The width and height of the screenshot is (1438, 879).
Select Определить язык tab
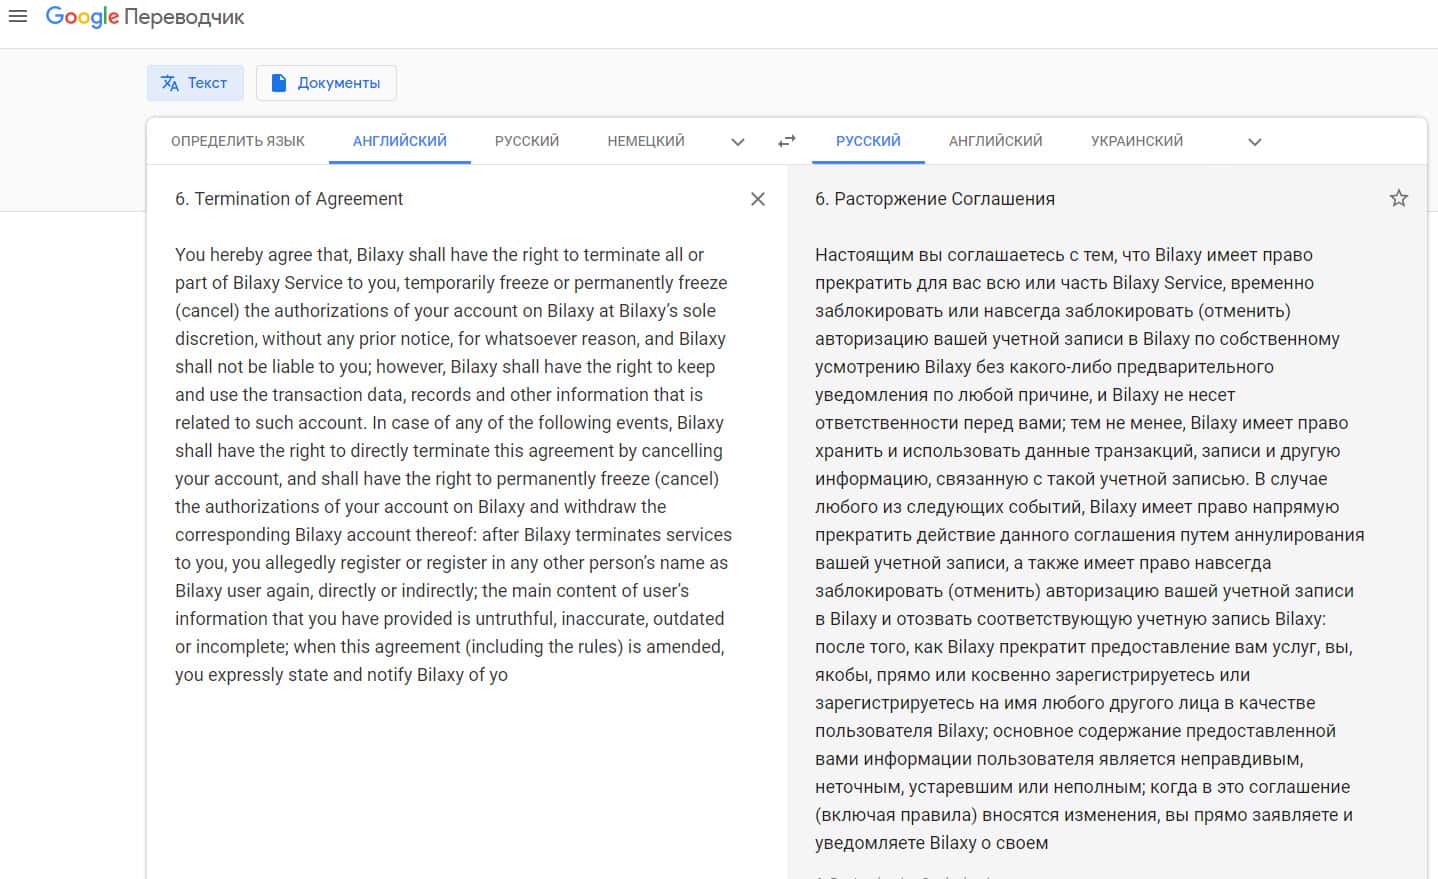(x=238, y=141)
